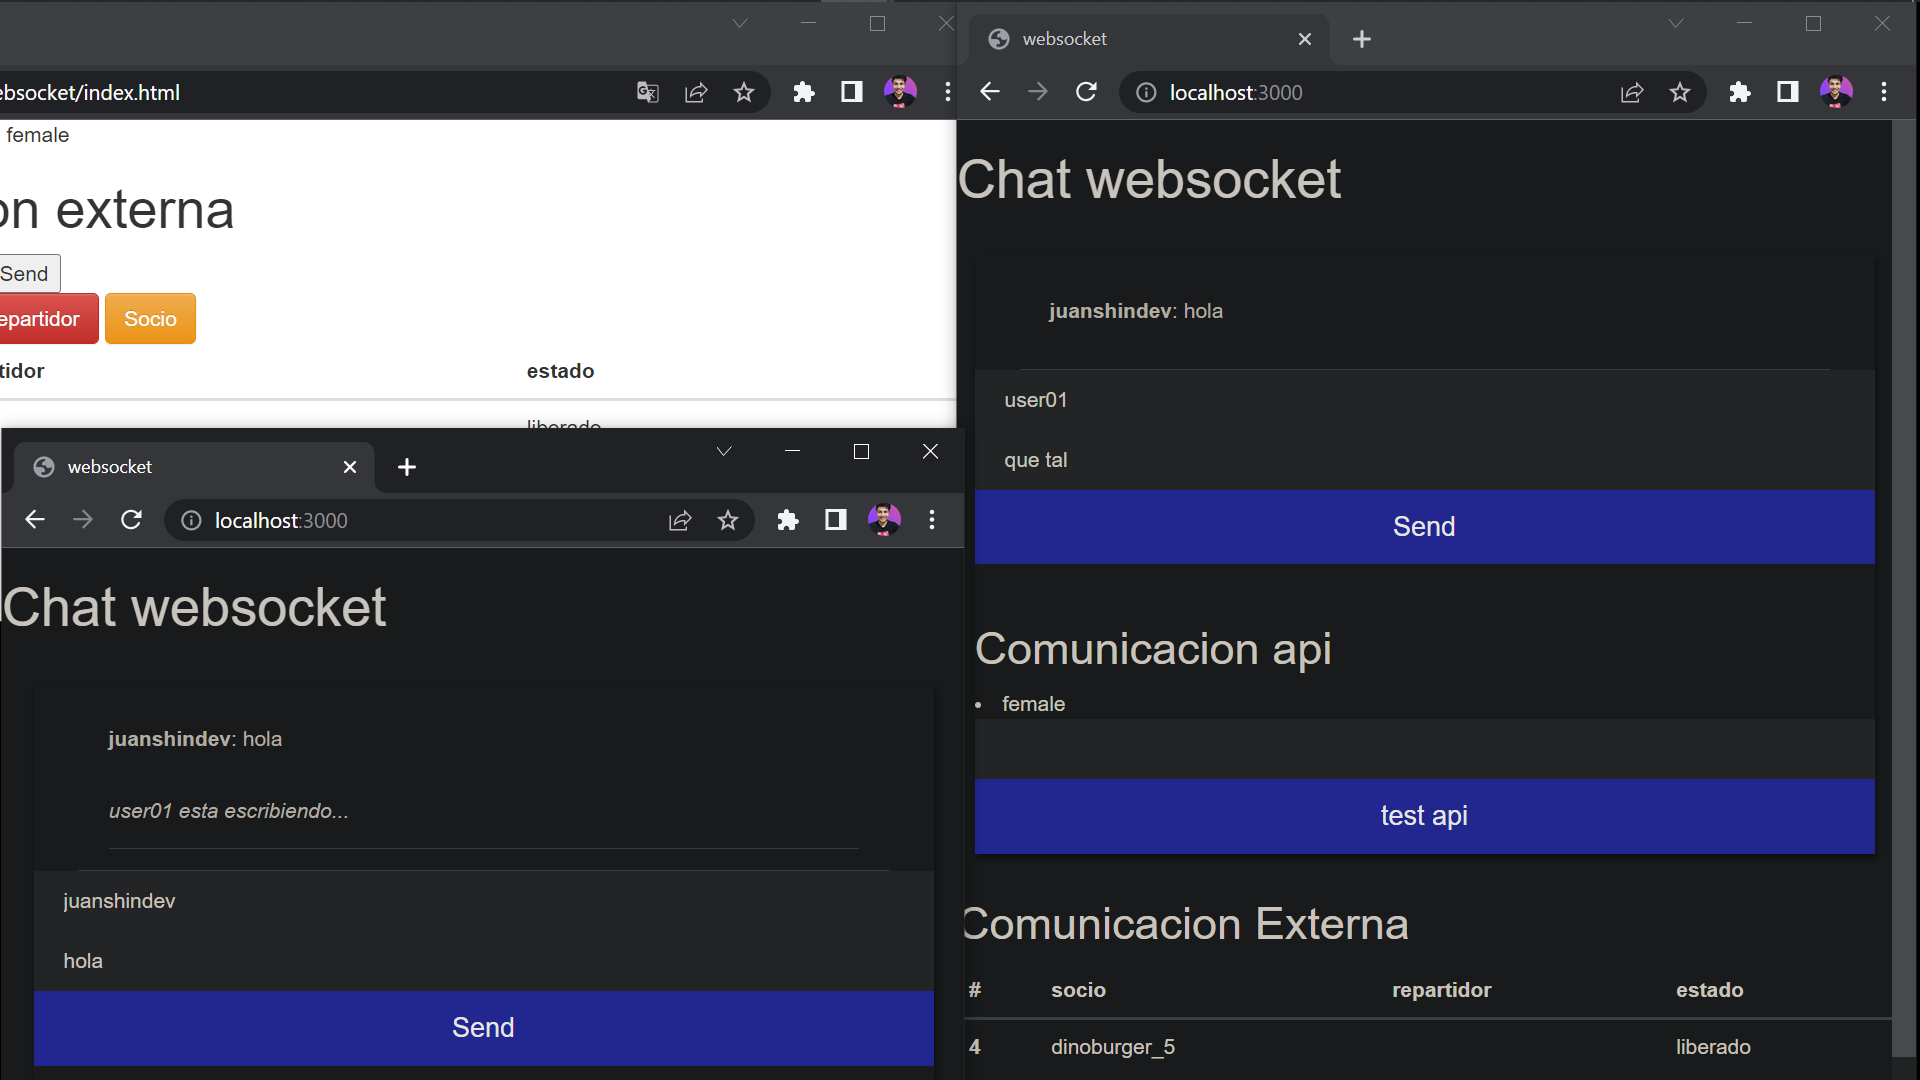The width and height of the screenshot is (1920, 1080).
Task: Click the vertical scrollbar in the right window
Action: (x=1904, y=588)
